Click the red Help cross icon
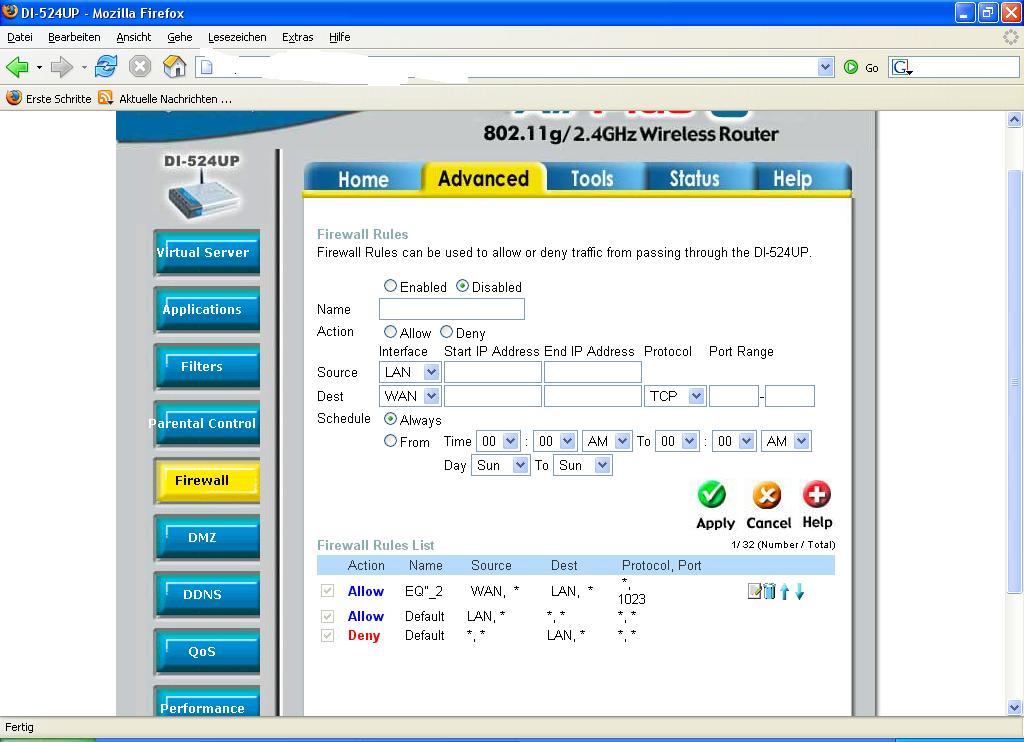The height and width of the screenshot is (742, 1024). click(817, 495)
